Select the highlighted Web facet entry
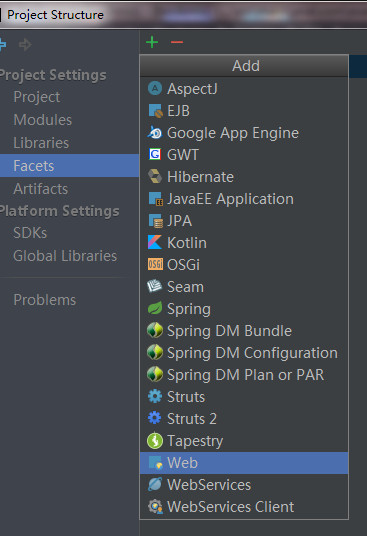Image resolution: width=367 pixels, height=536 pixels. tap(244, 463)
